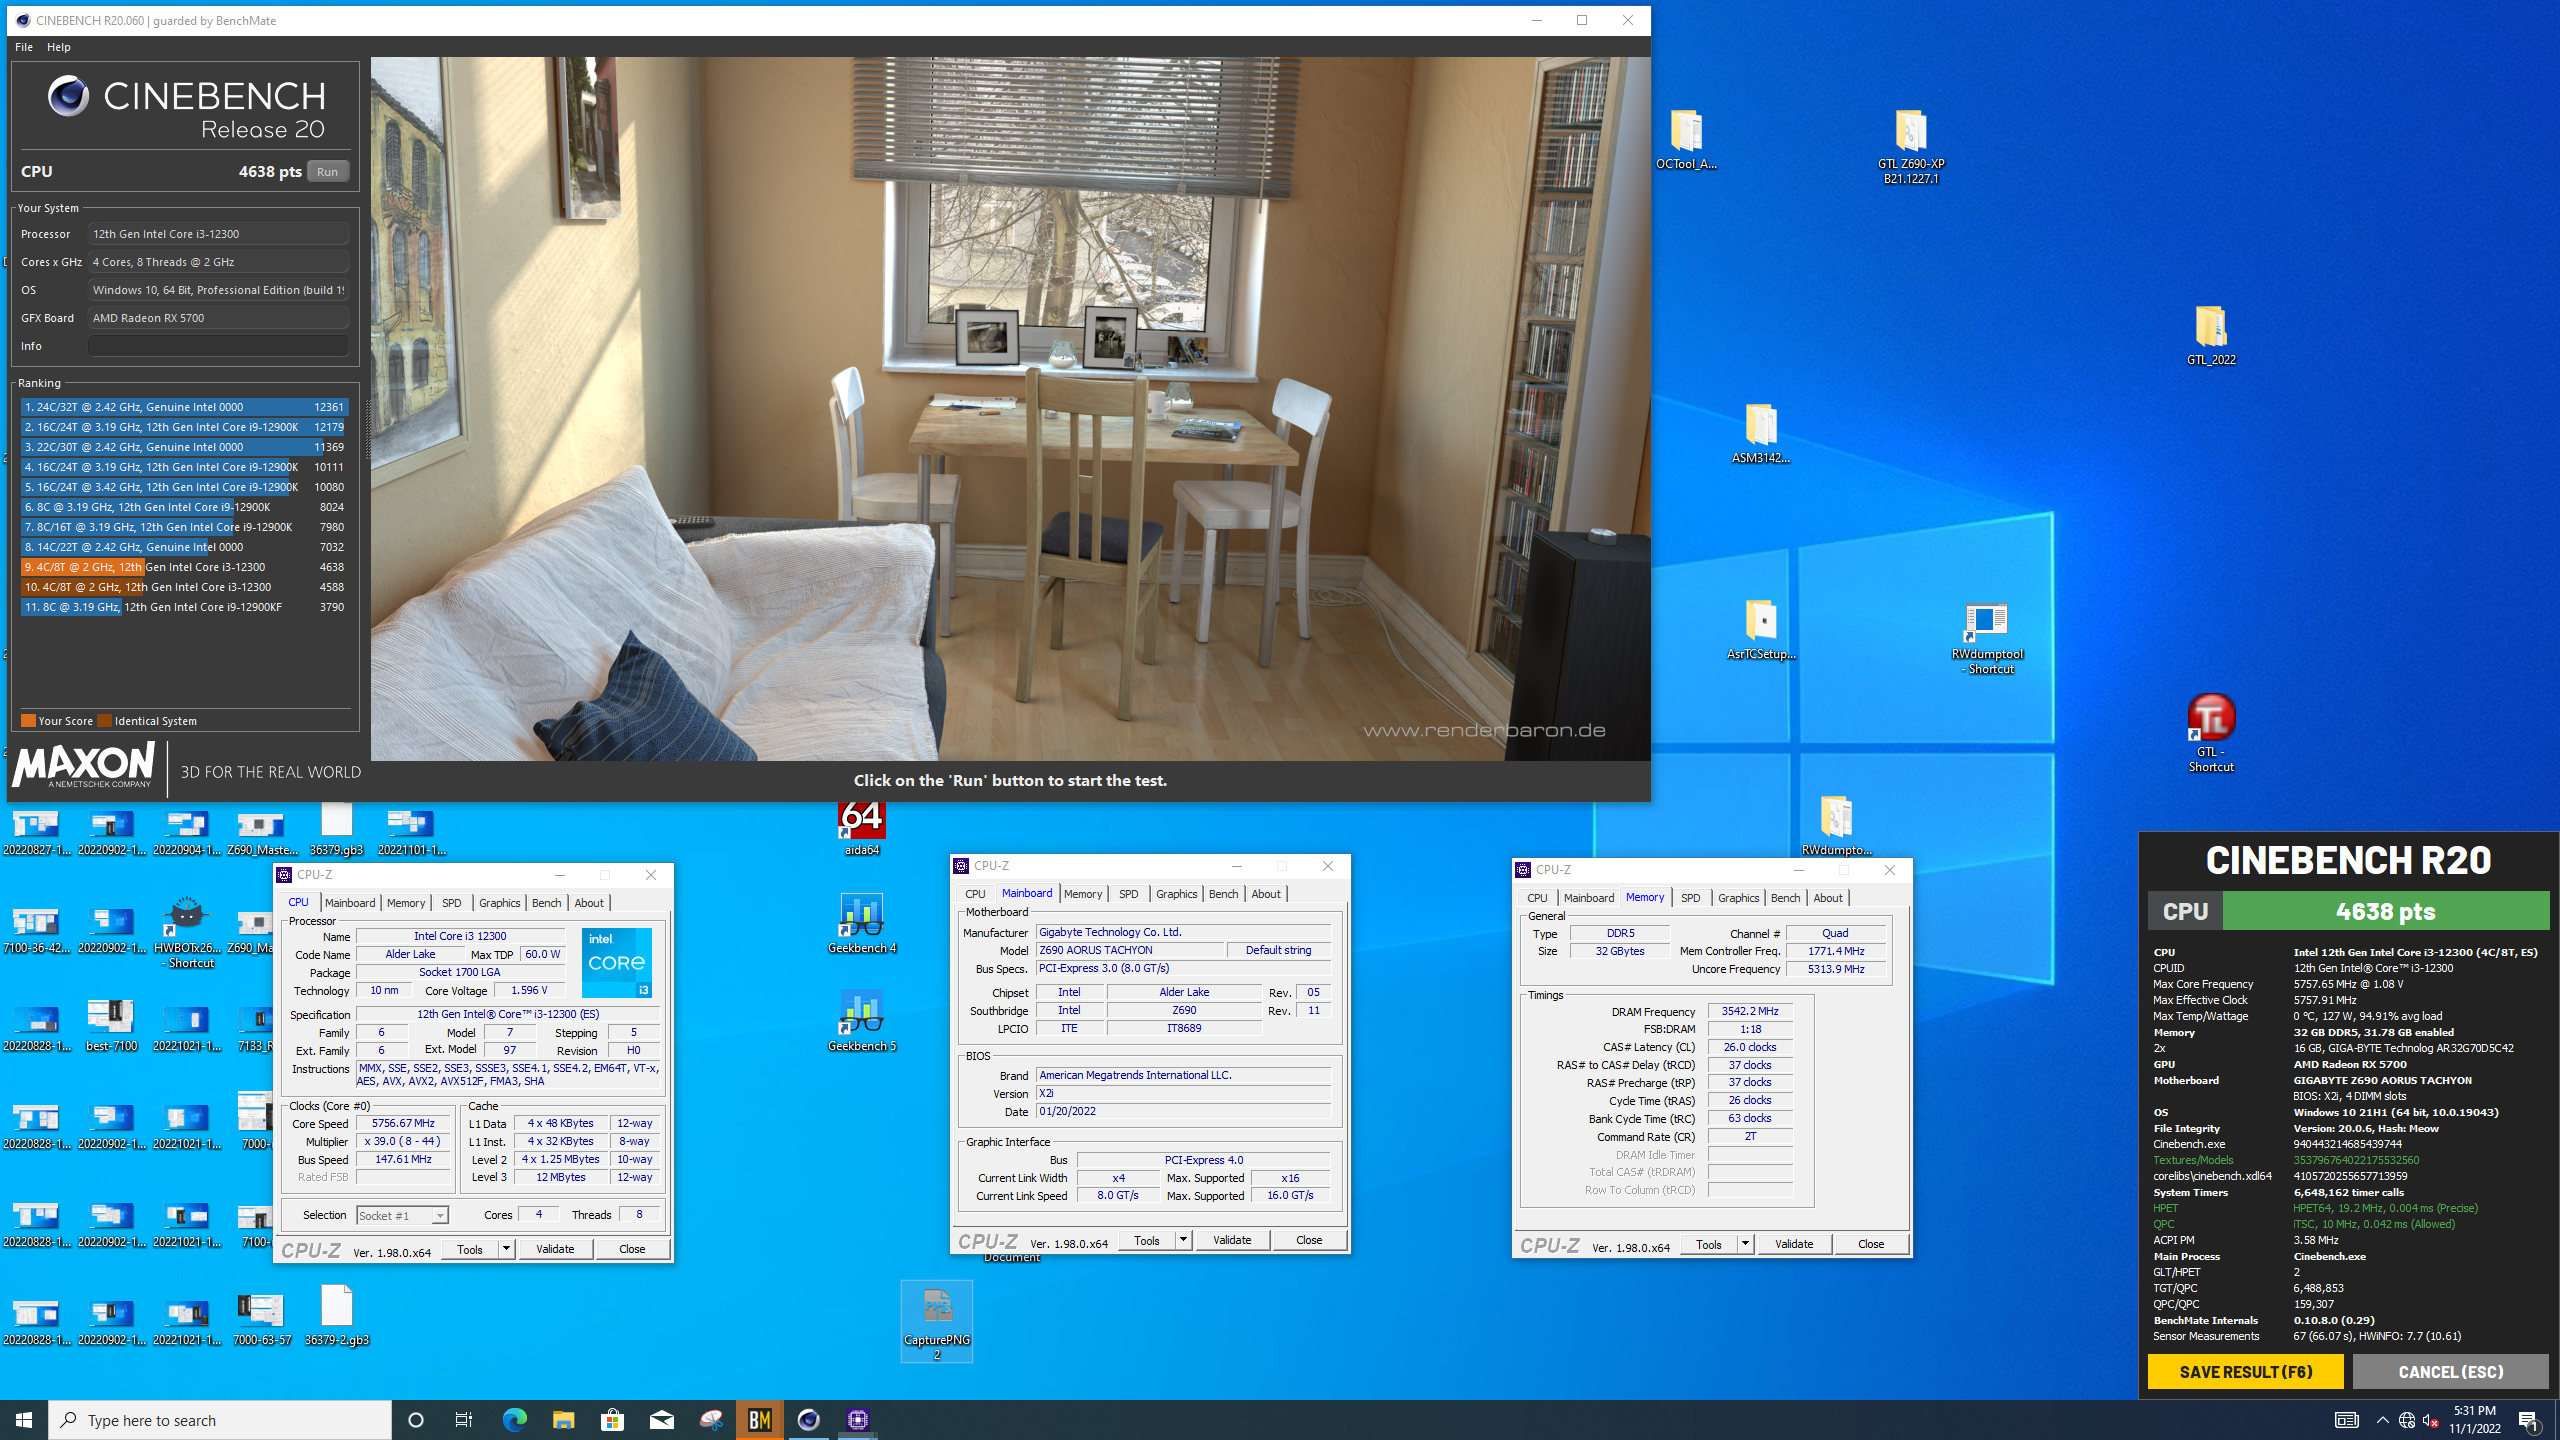The image size is (2560, 1440).
Task: Open the Cinebench File menu
Action: (24, 47)
